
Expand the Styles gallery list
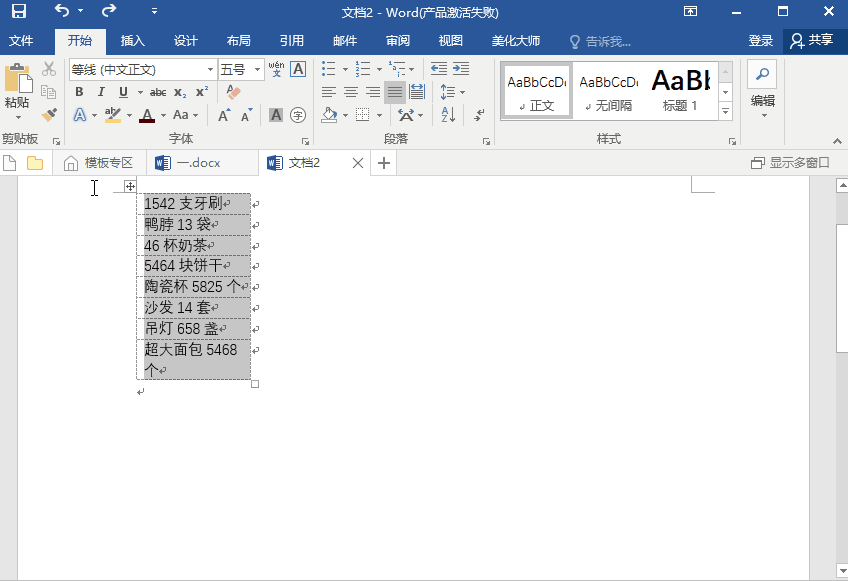click(726, 113)
